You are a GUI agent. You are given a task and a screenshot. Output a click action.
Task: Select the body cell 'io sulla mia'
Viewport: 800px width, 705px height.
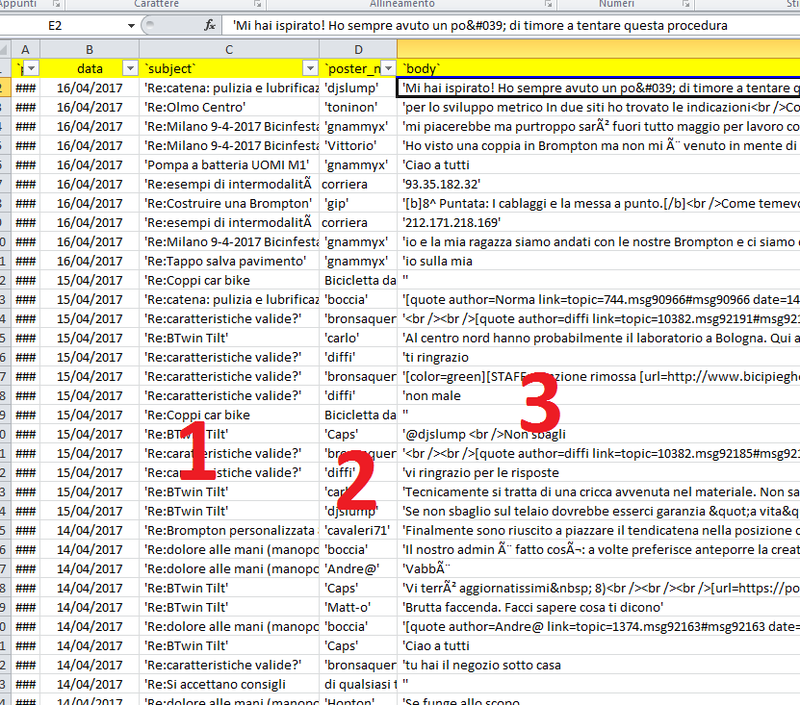point(598,261)
